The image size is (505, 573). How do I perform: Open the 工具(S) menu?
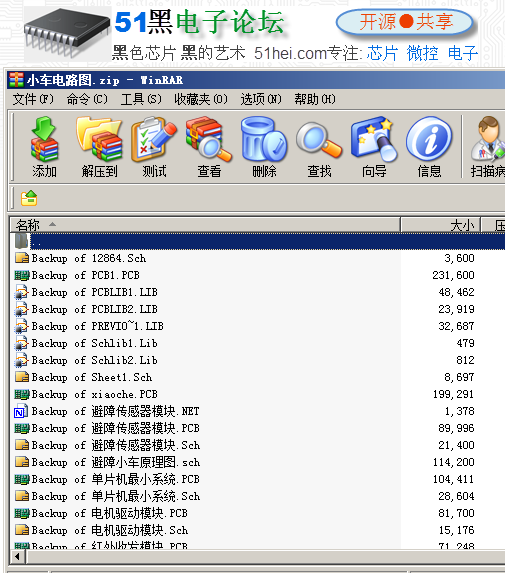pos(141,99)
